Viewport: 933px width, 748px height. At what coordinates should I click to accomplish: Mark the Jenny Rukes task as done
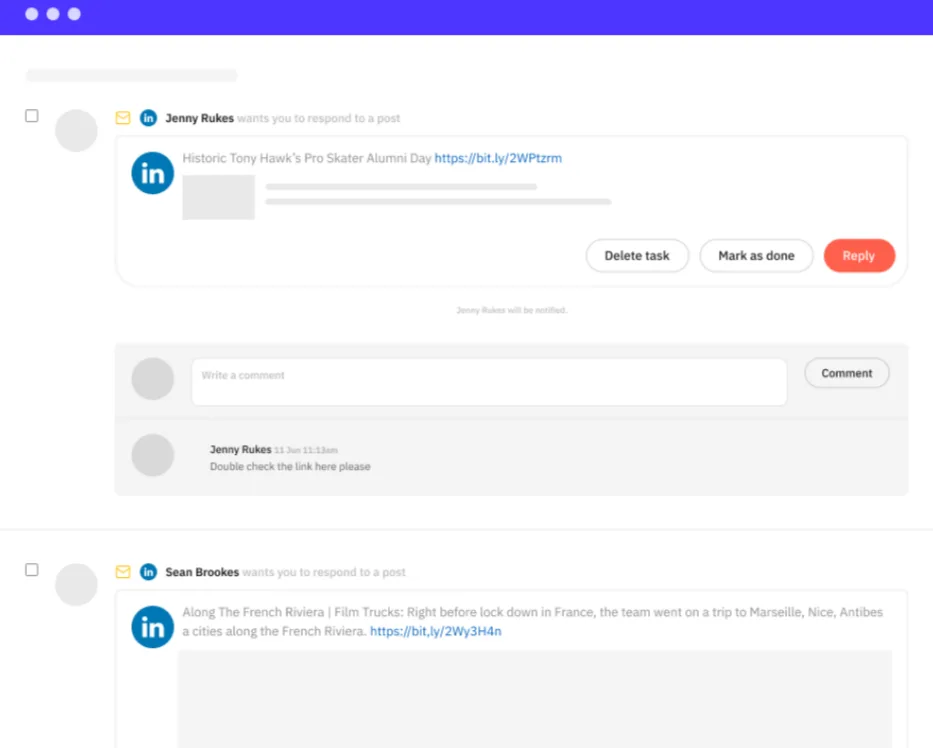(756, 256)
